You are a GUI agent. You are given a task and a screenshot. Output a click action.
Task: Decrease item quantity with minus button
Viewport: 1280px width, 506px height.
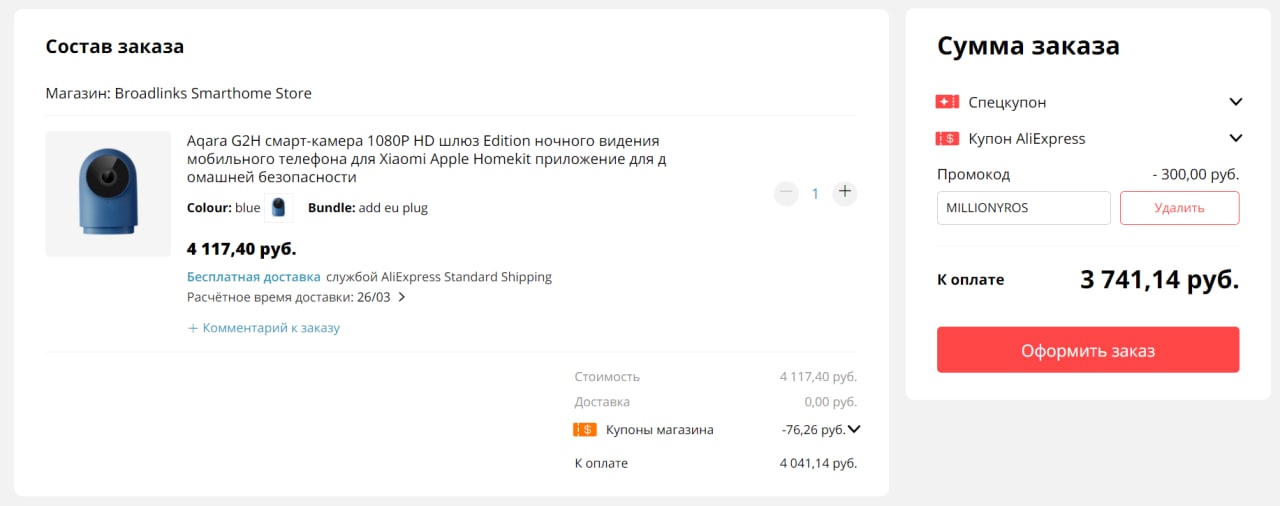786,192
